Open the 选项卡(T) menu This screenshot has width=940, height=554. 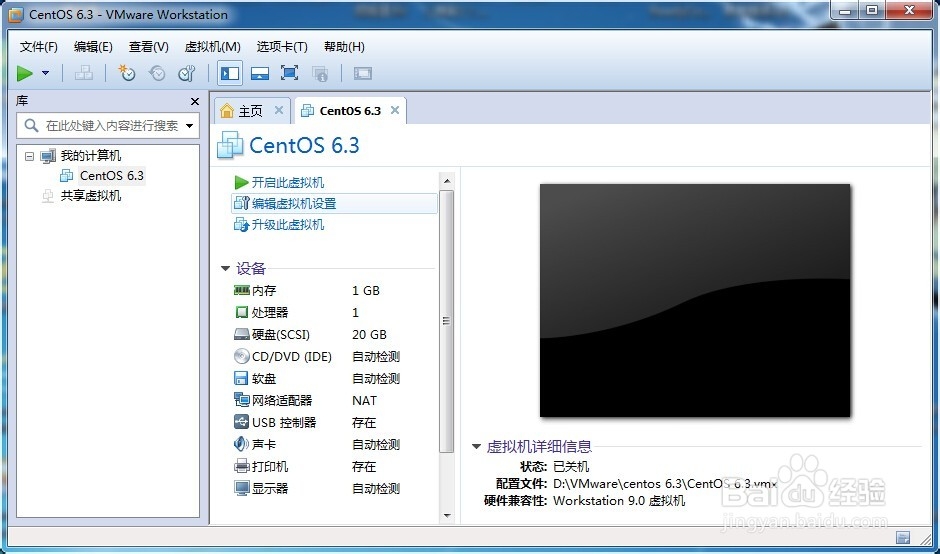coord(282,47)
